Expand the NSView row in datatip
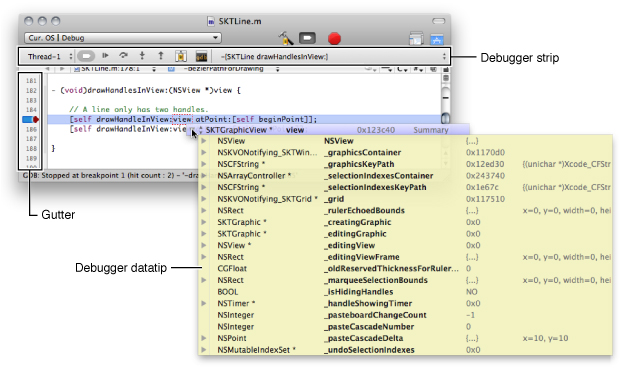Image resolution: width=633 pixels, height=375 pixels. click(204, 141)
